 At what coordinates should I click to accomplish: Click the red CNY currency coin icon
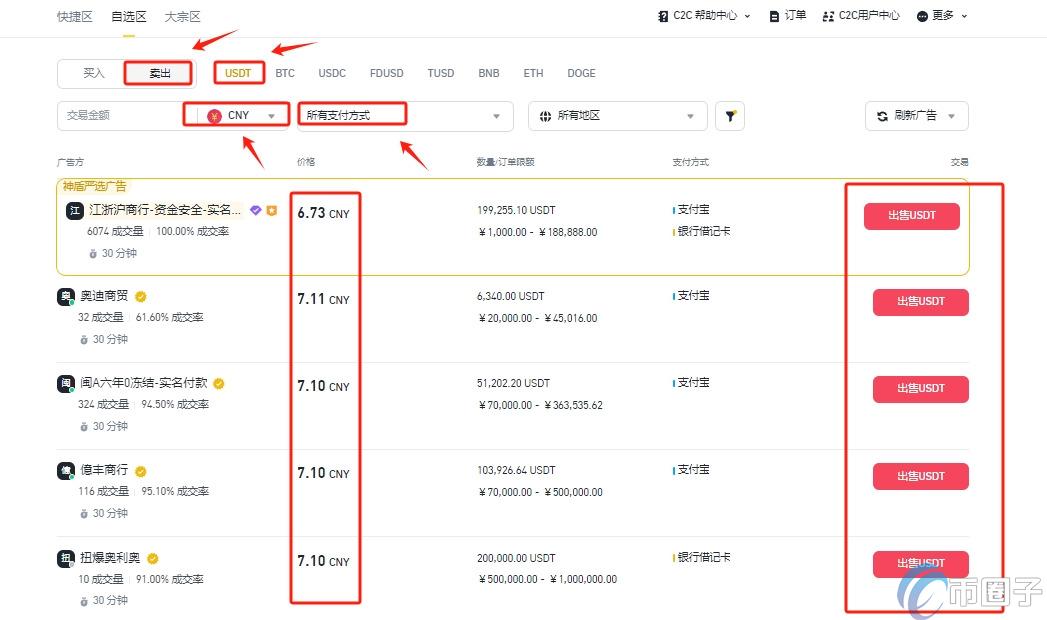pyautogui.click(x=214, y=116)
